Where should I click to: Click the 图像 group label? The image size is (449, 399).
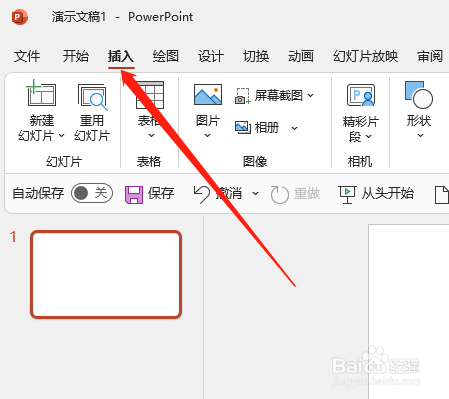255,162
